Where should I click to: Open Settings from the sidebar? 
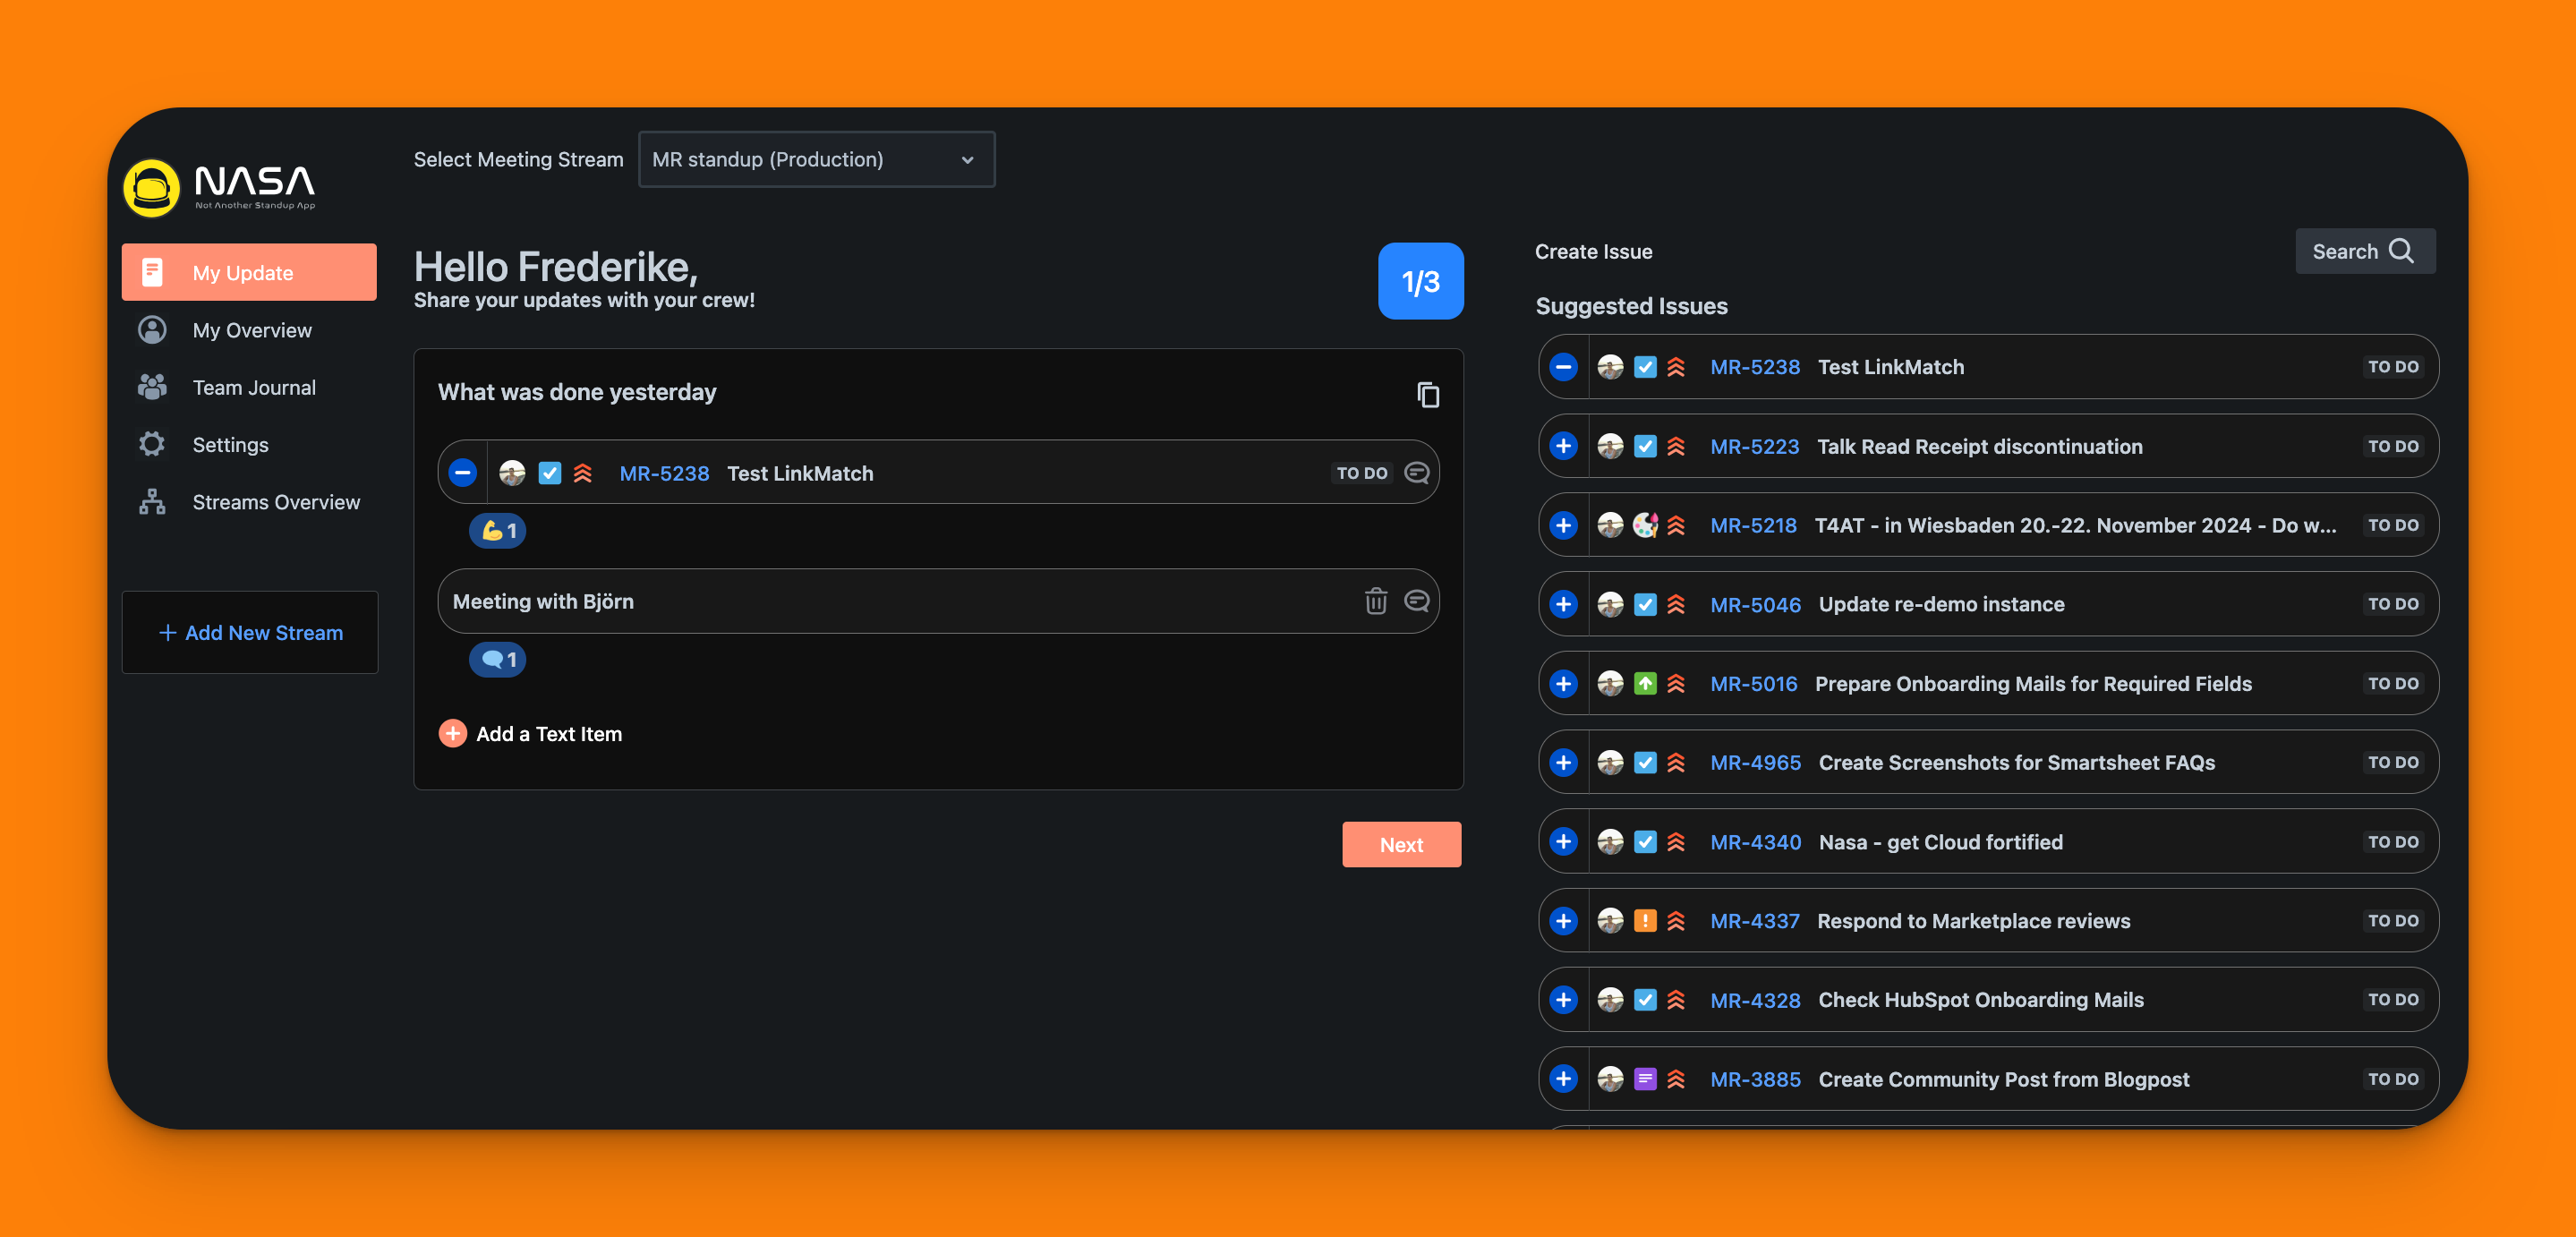point(249,444)
